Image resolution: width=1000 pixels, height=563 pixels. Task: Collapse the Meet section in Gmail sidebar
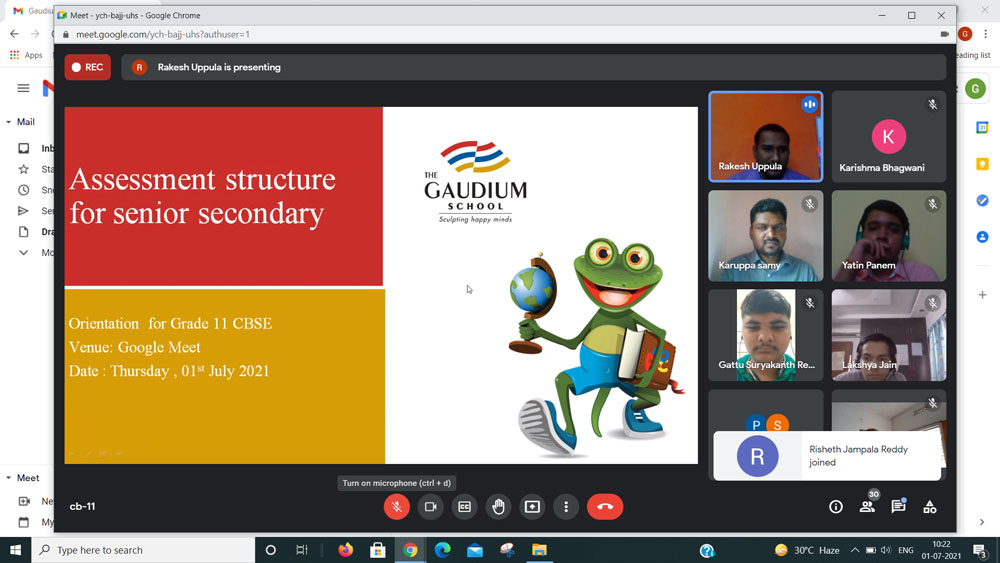(x=8, y=478)
